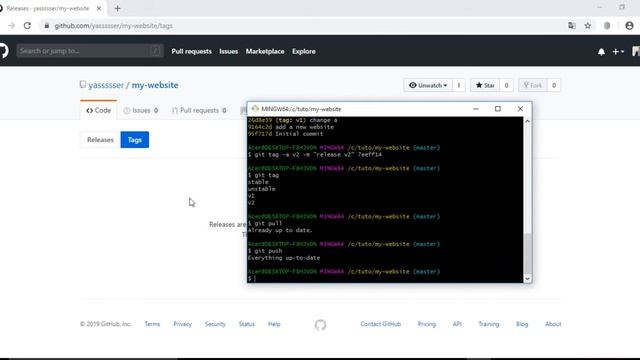Open the browser profile account icon
This screenshot has height=360, width=640.
pos(629,26)
